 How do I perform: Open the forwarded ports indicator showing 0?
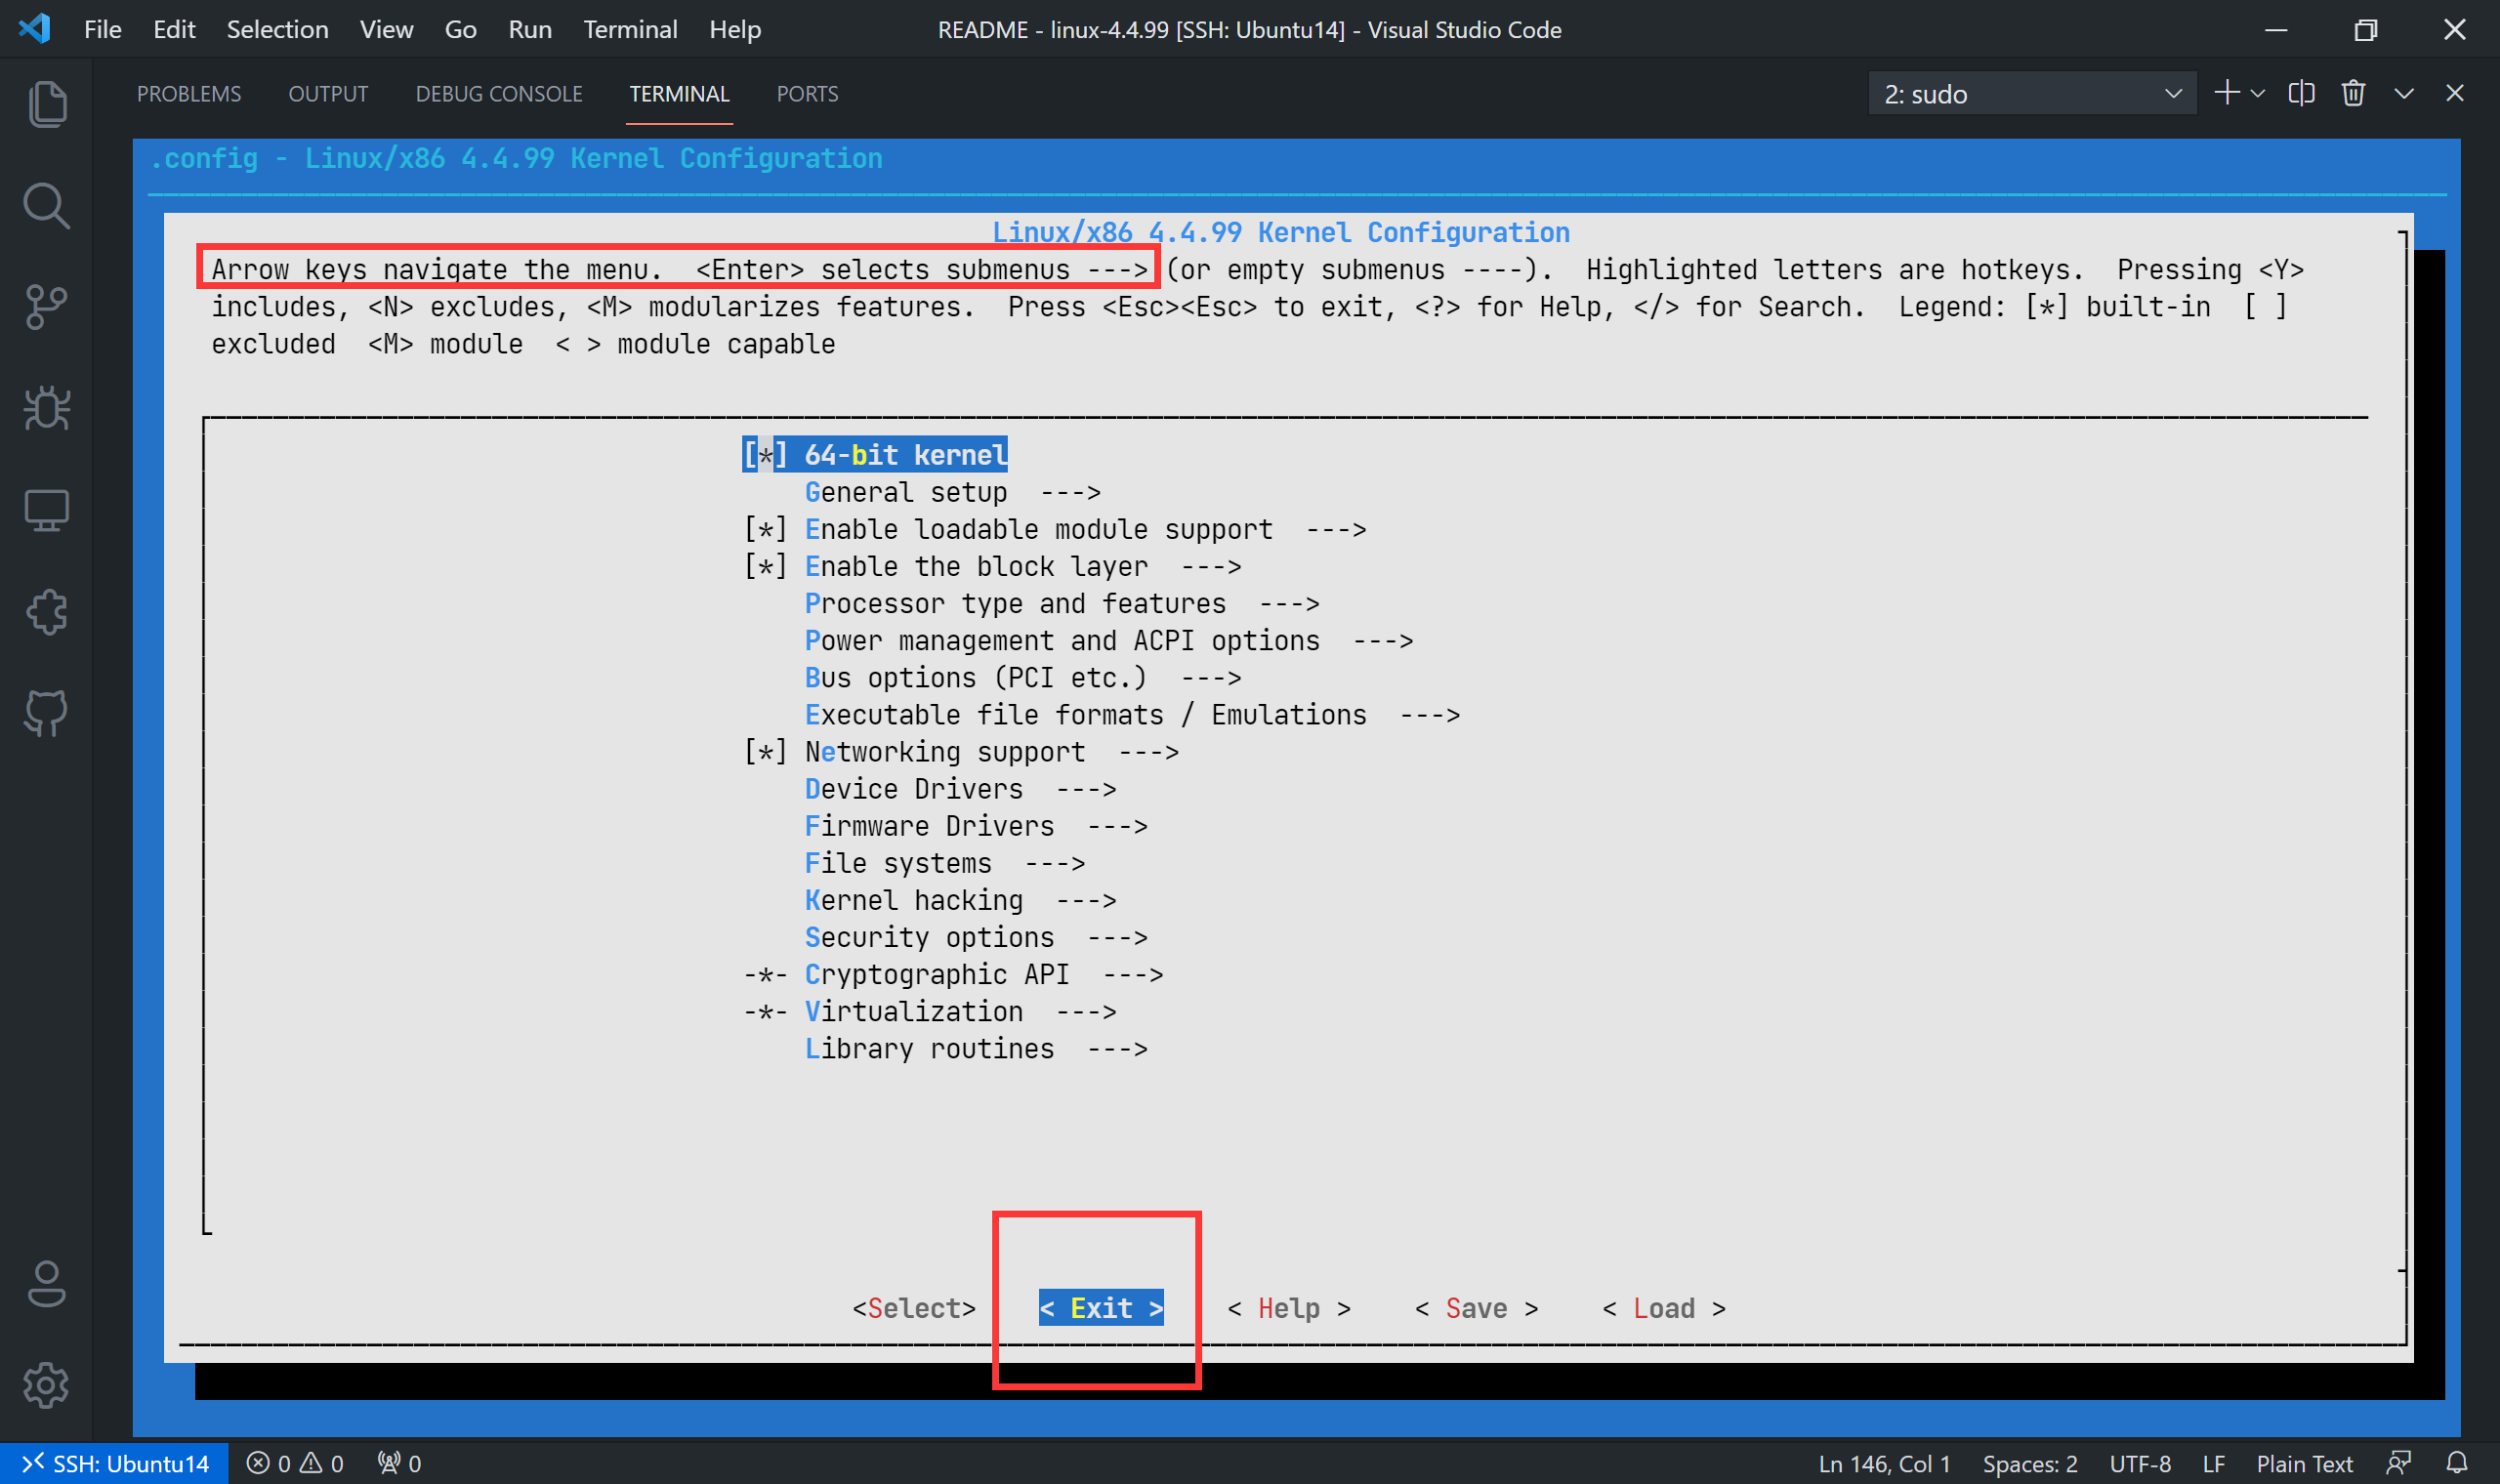399,1463
